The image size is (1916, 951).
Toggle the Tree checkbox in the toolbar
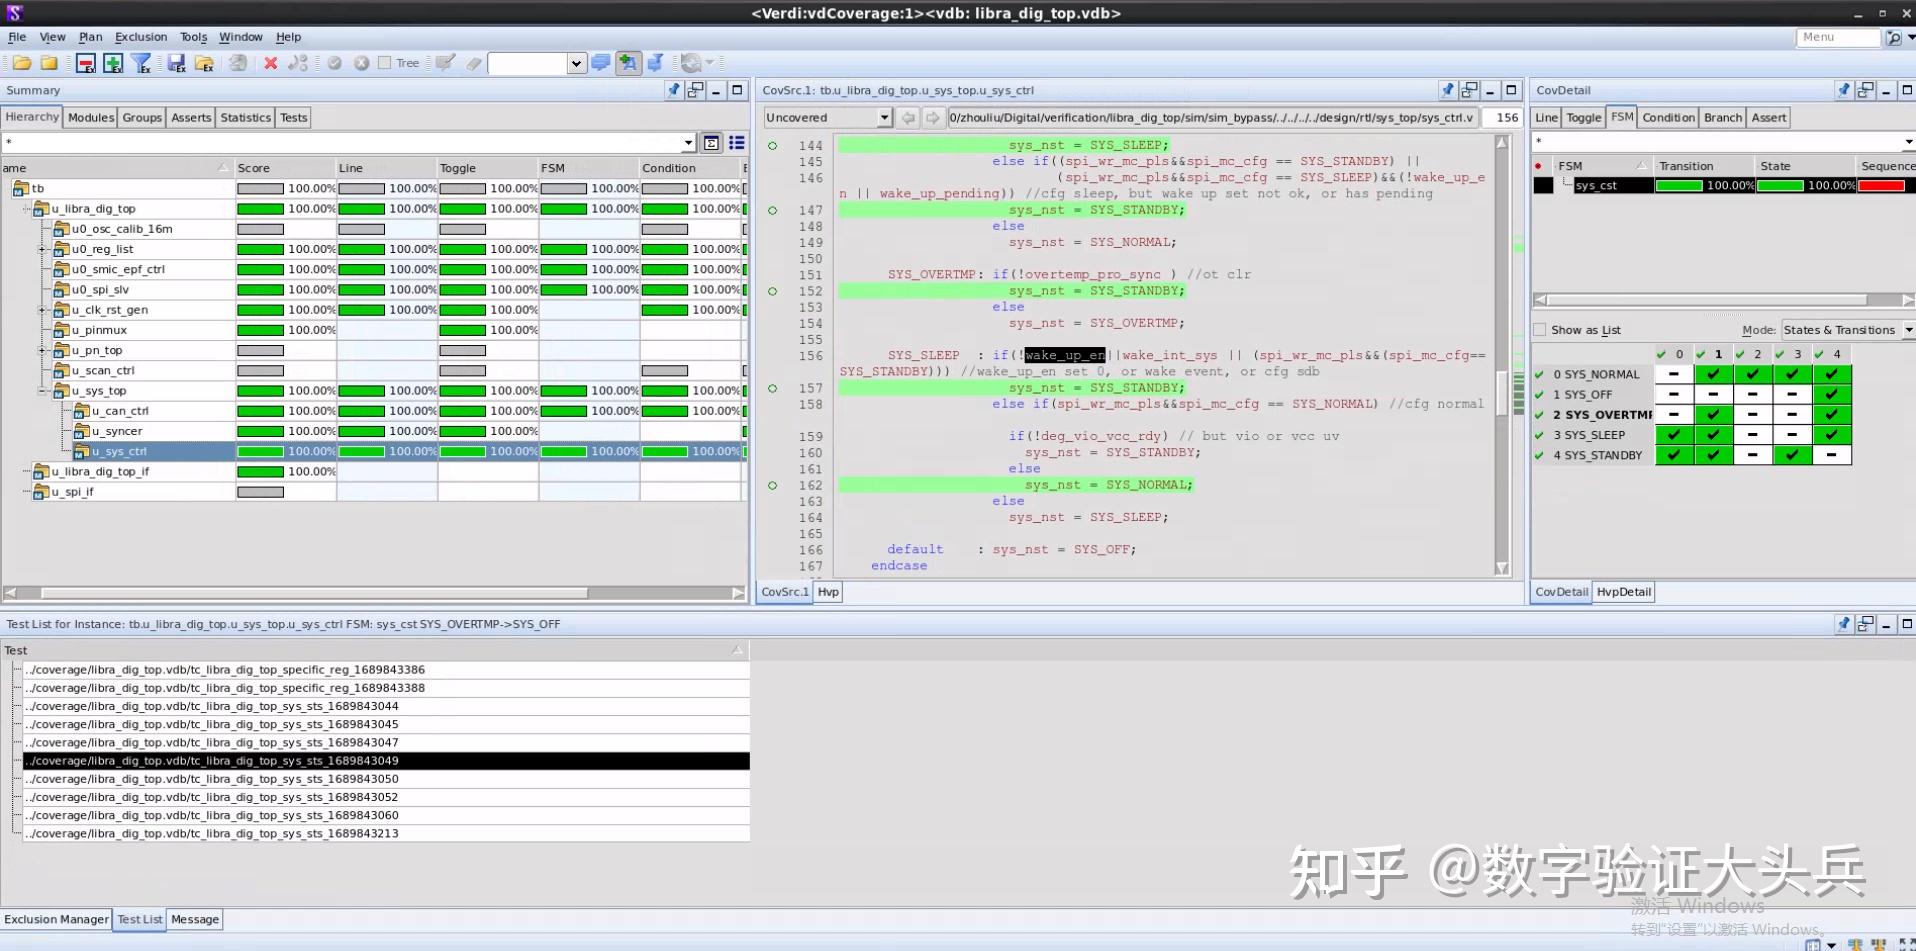pos(384,63)
